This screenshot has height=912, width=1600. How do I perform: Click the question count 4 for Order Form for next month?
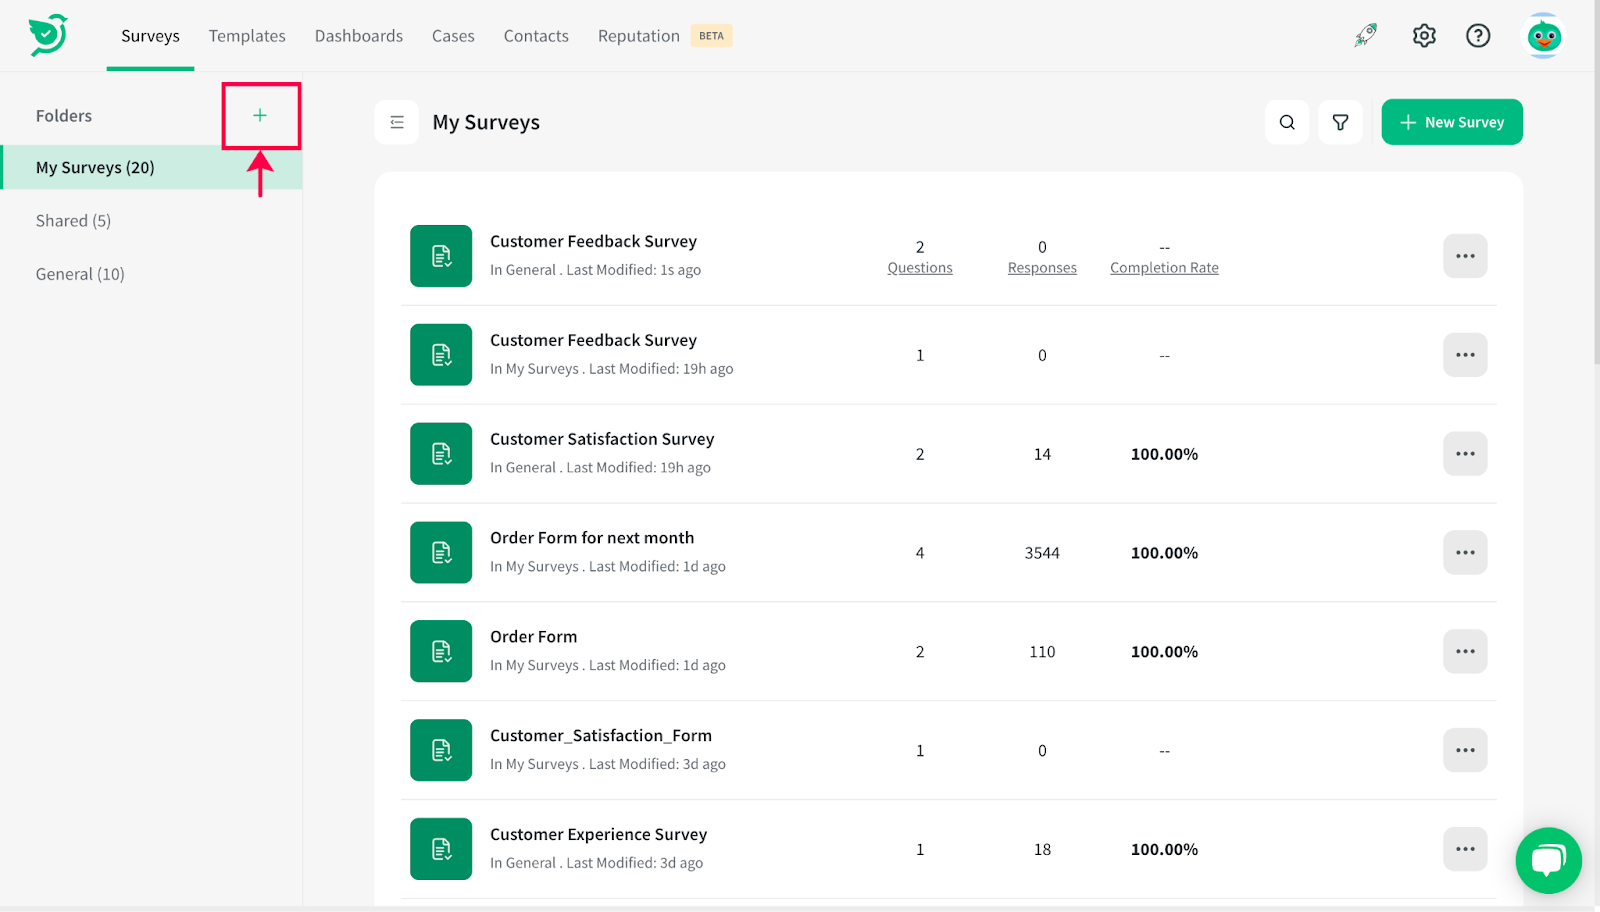920,553
